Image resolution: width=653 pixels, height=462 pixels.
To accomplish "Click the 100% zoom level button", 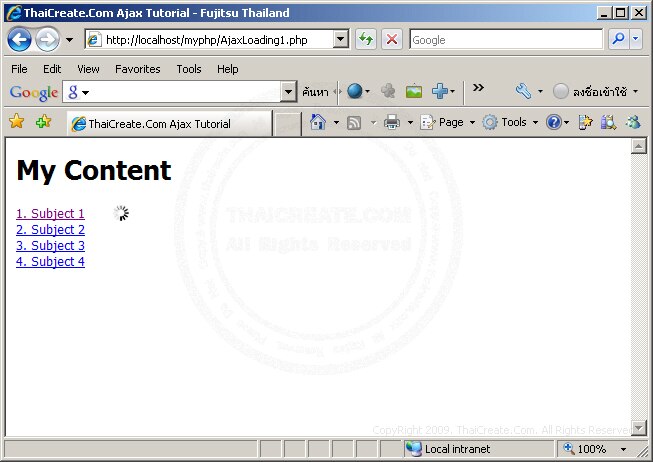I will coord(585,449).
